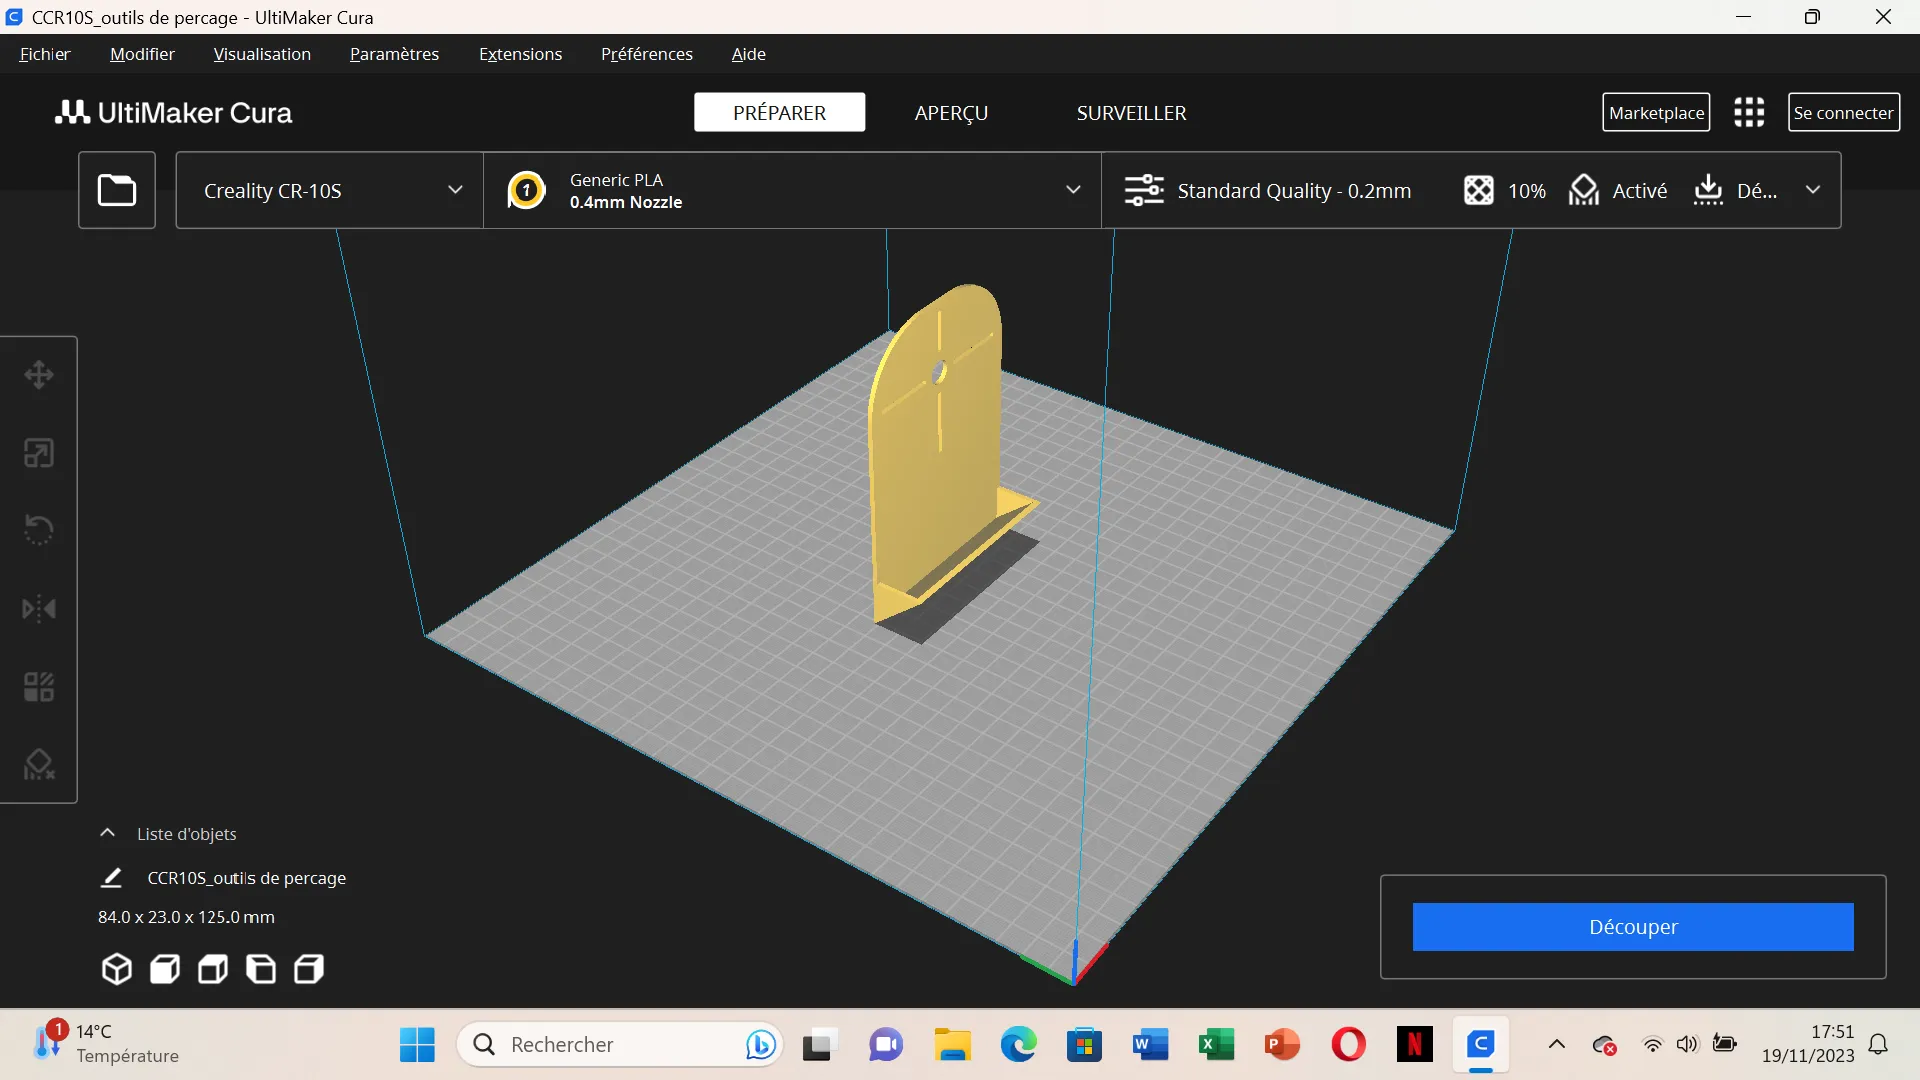The width and height of the screenshot is (1920, 1080).
Task: Open the Ultimaker apps grid icon
Action: pyautogui.click(x=1749, y=113)
